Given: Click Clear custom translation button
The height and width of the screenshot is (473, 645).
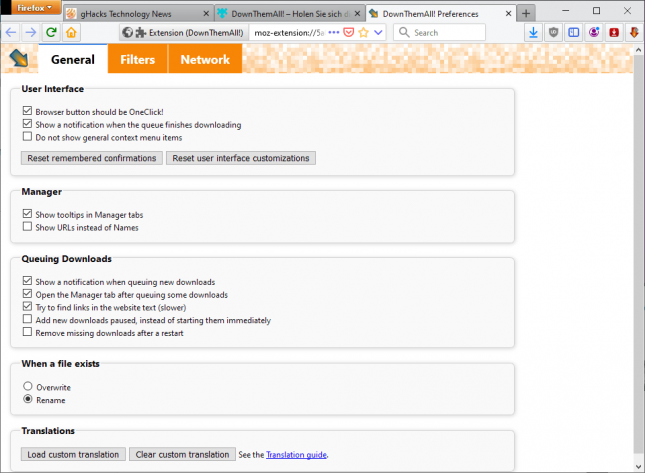Looking at the screenshot, I should click(x=182, y=454).
